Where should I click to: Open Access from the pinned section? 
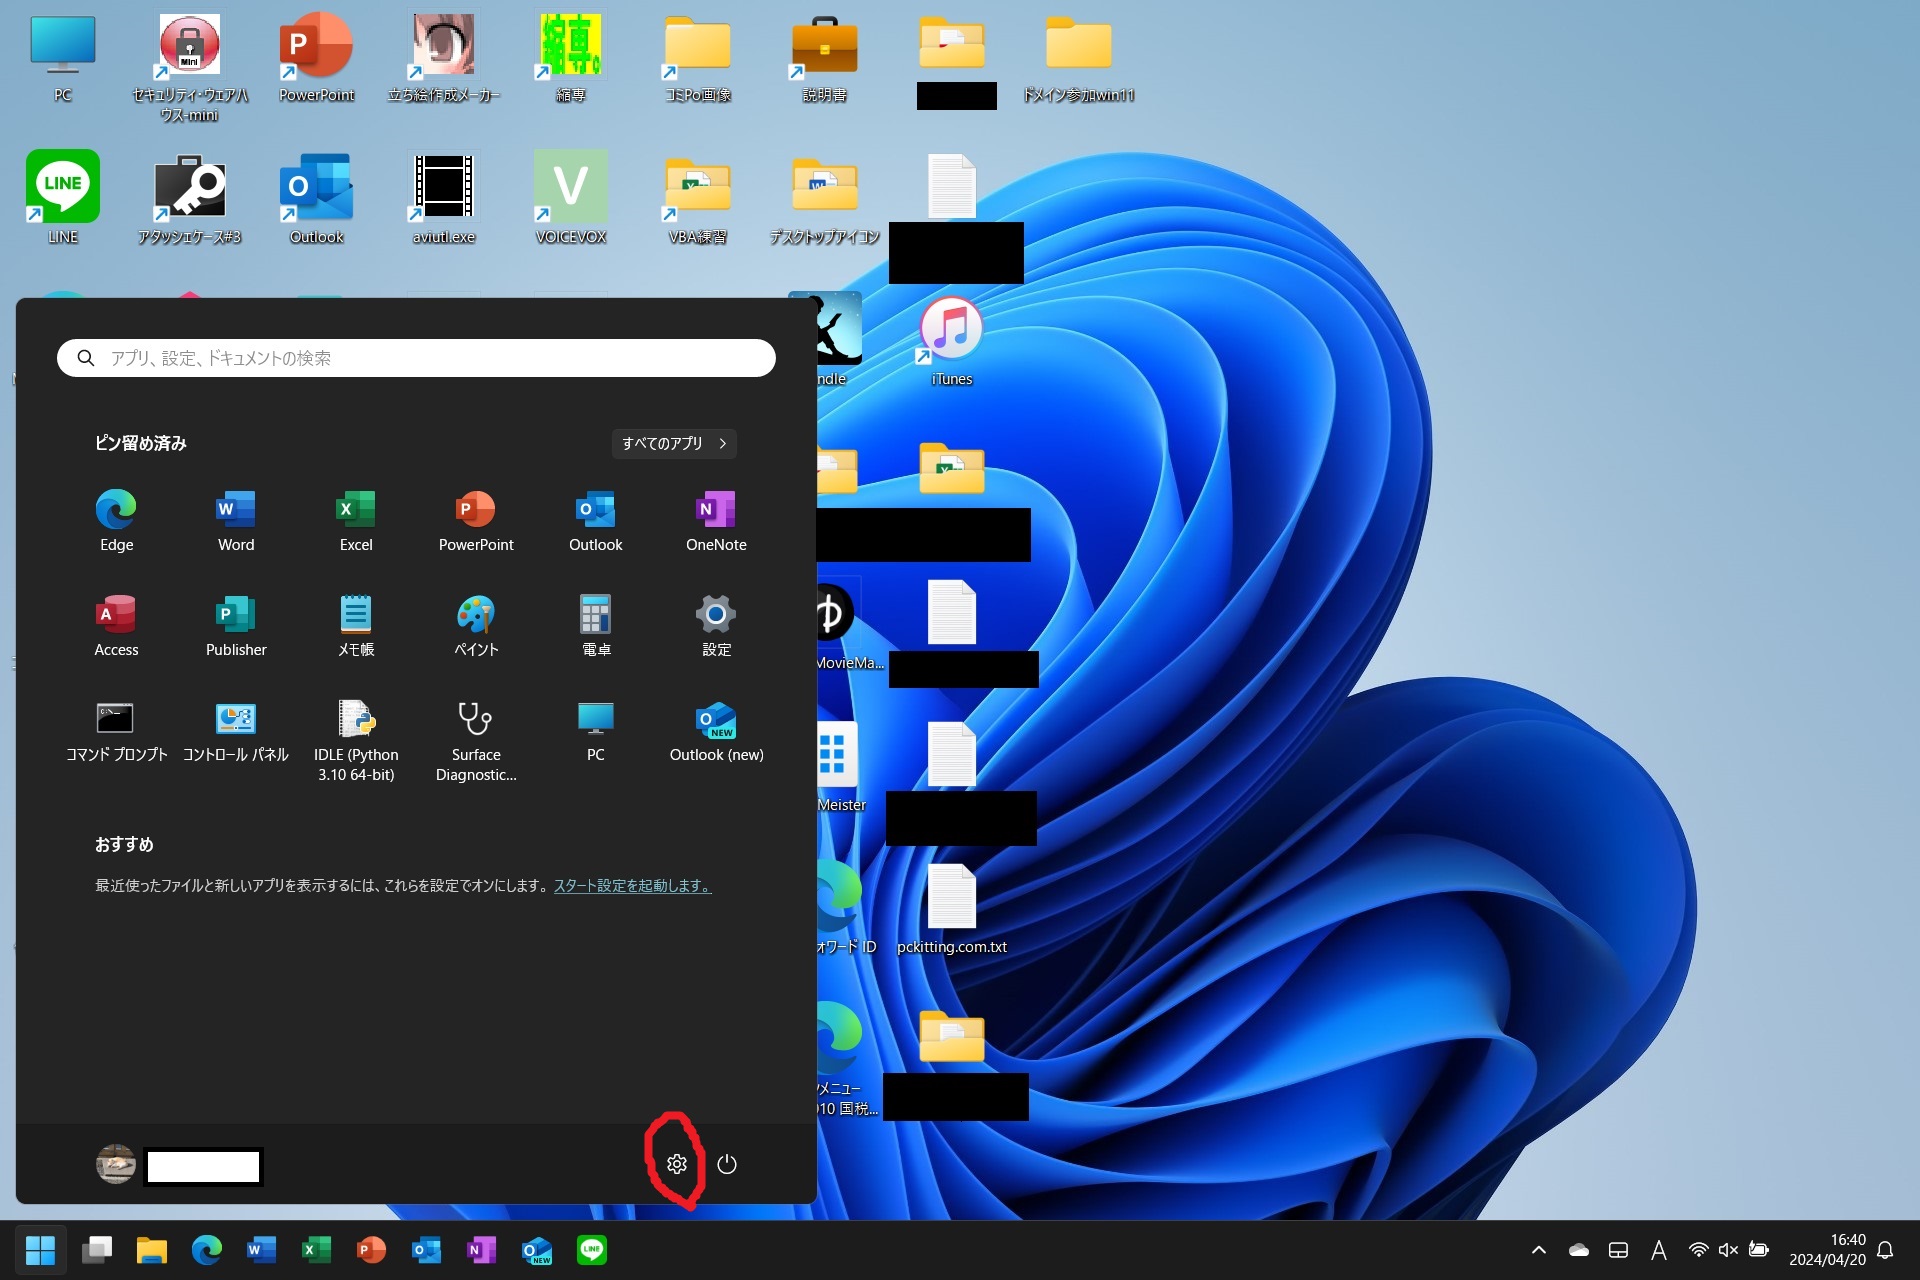pyautogui.click(x=116, y=625)
